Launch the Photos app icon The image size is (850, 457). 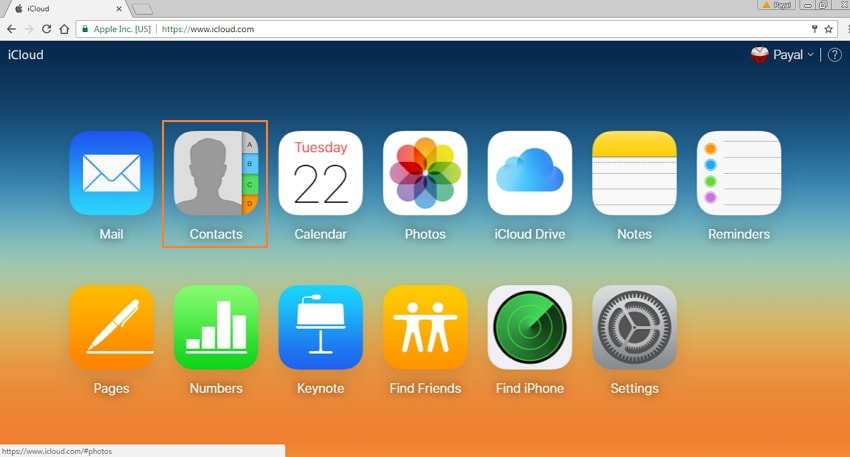(x=425, y=173)
